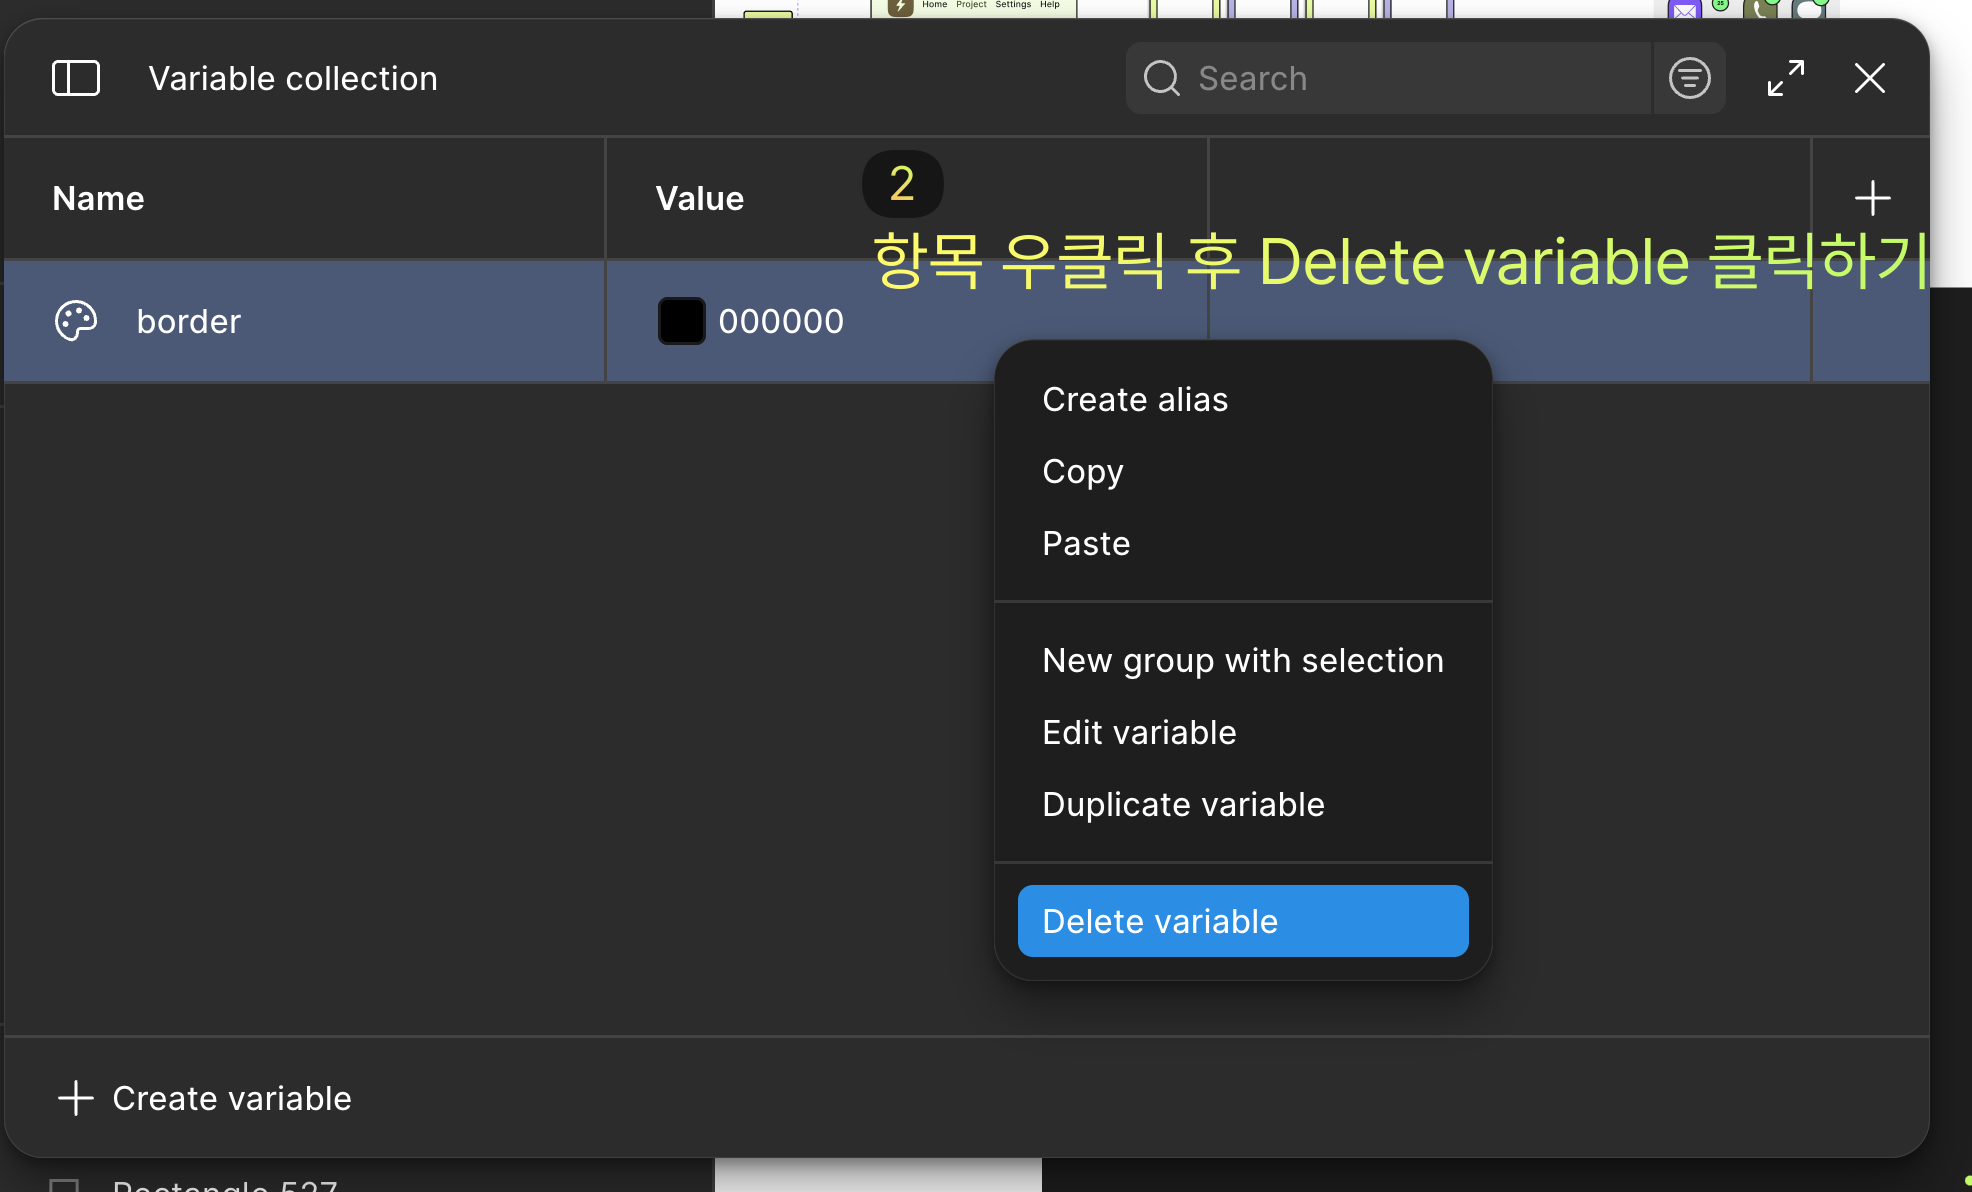Click the plus icon to add mode column
This screenshot has width=1972, height=1192.
tap(1872, 198)
